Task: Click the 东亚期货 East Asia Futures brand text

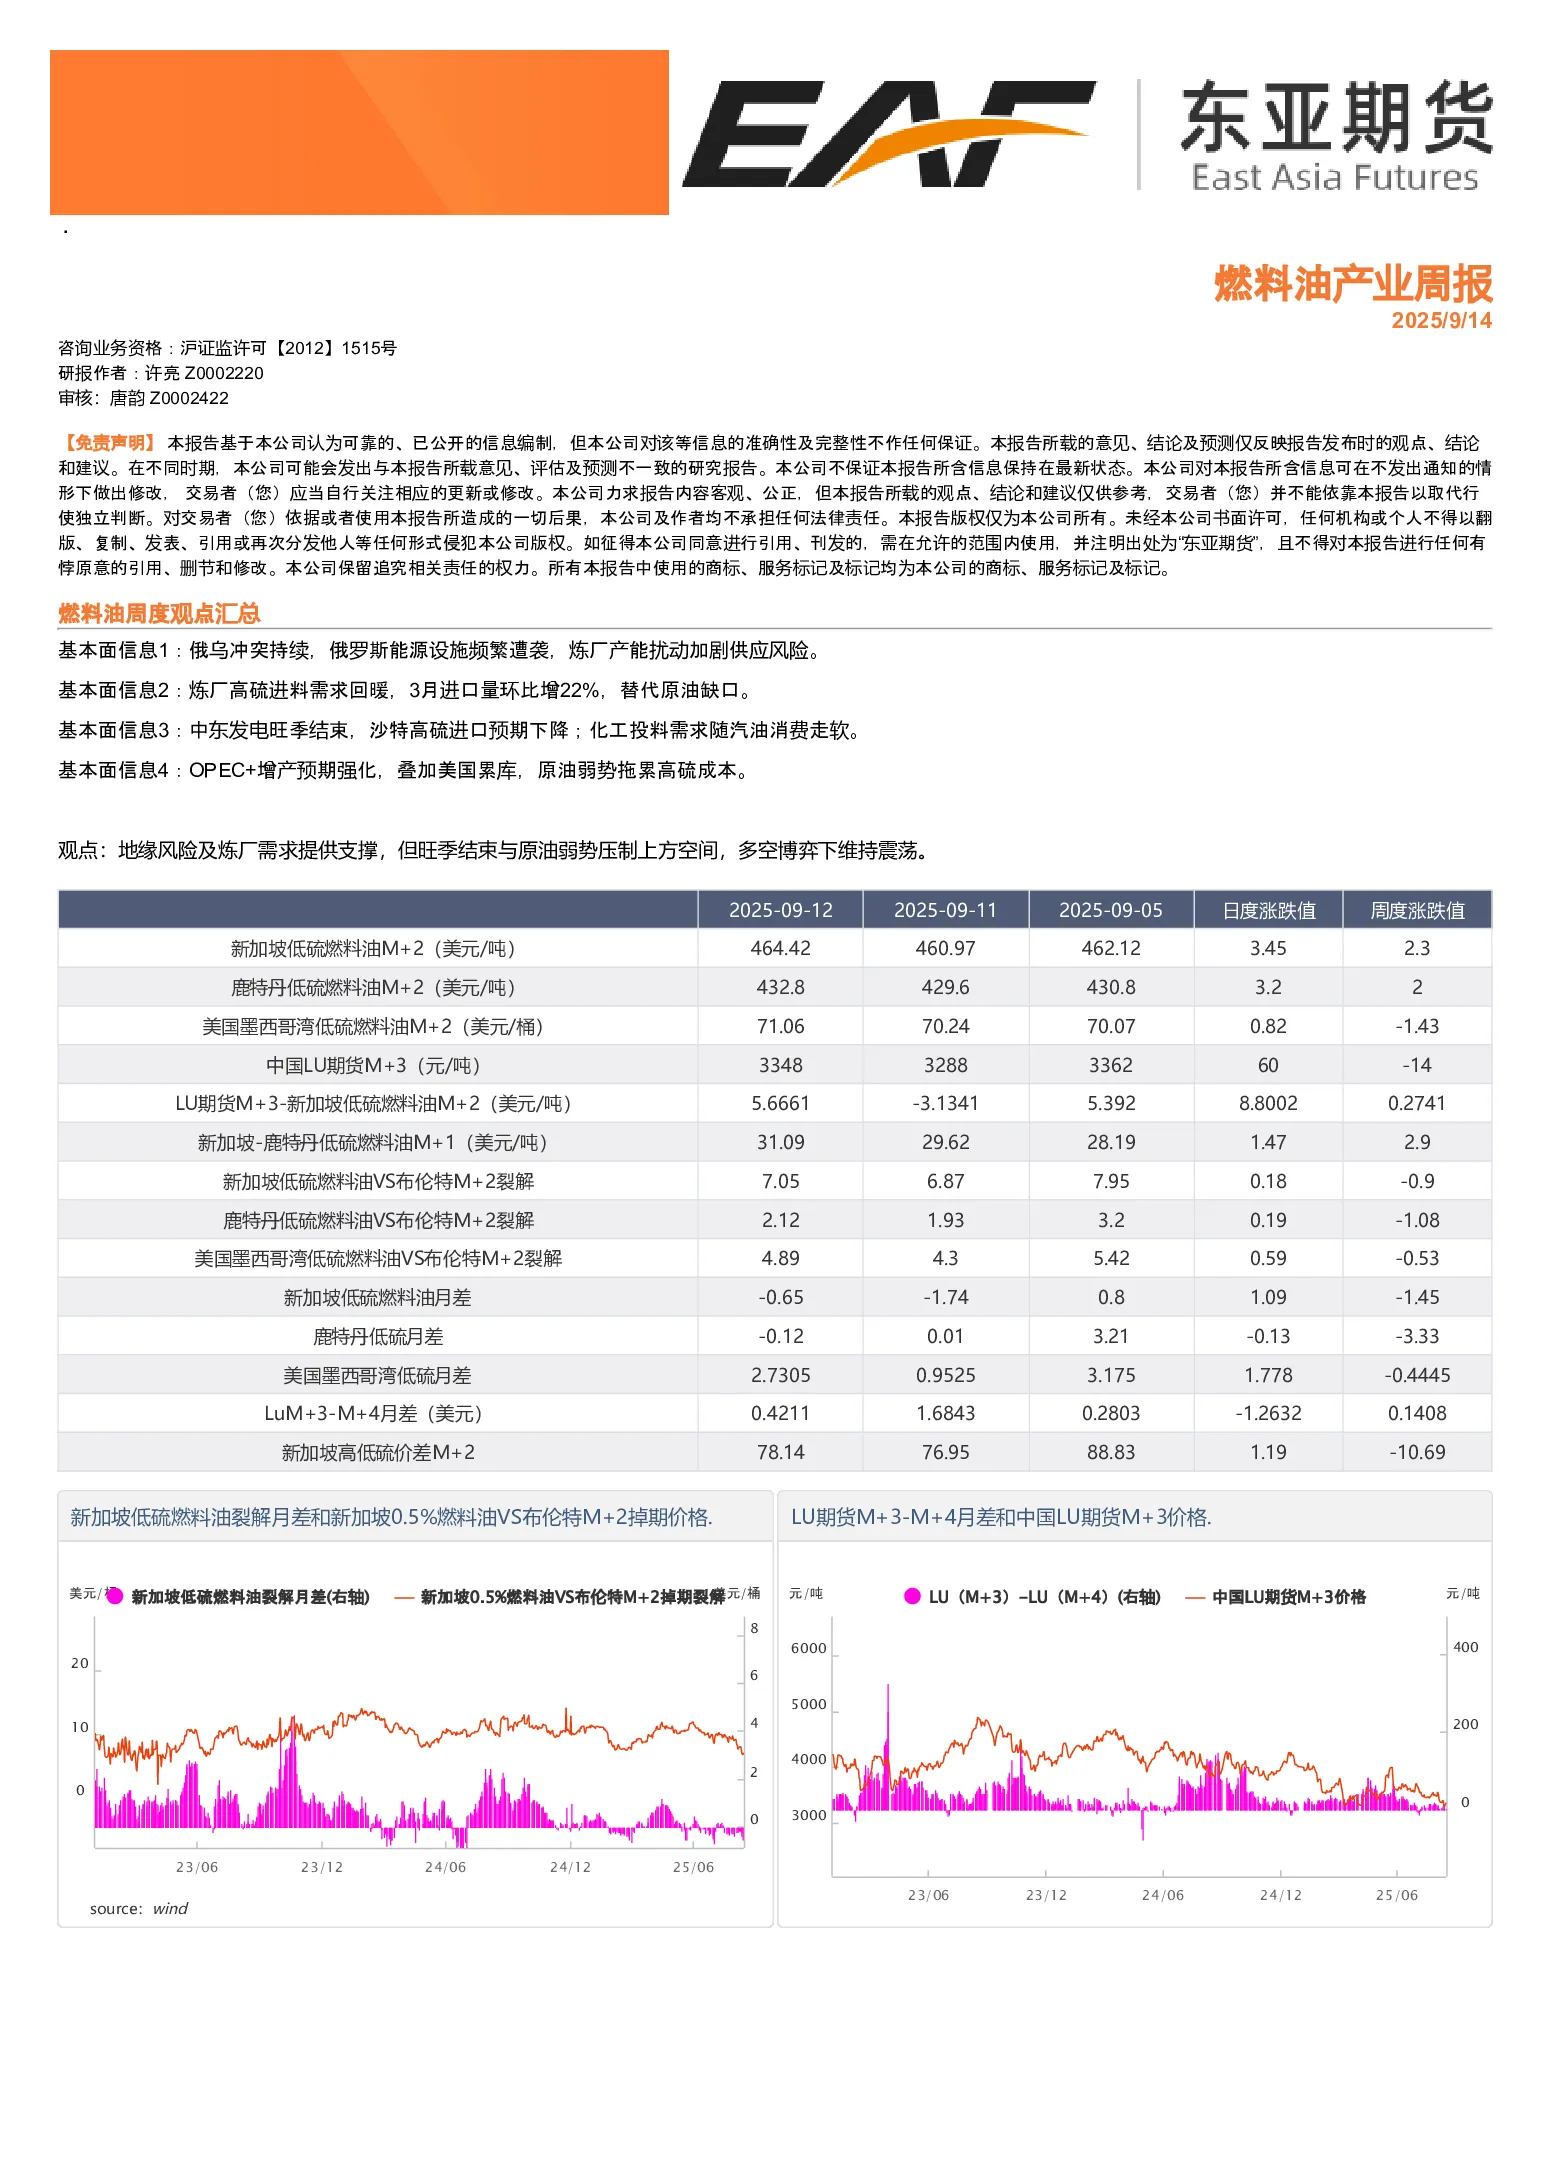Action: 1336,136
